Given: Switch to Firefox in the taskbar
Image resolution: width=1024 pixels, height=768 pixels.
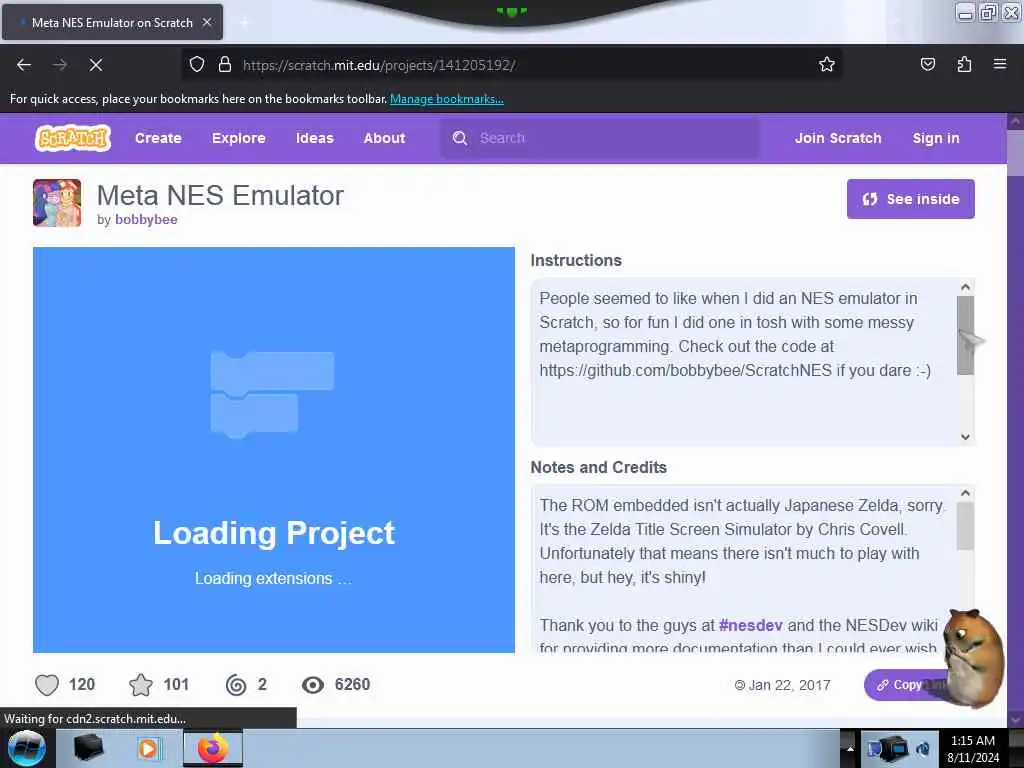Looking at the screenshot, I should tap(213, 748).
